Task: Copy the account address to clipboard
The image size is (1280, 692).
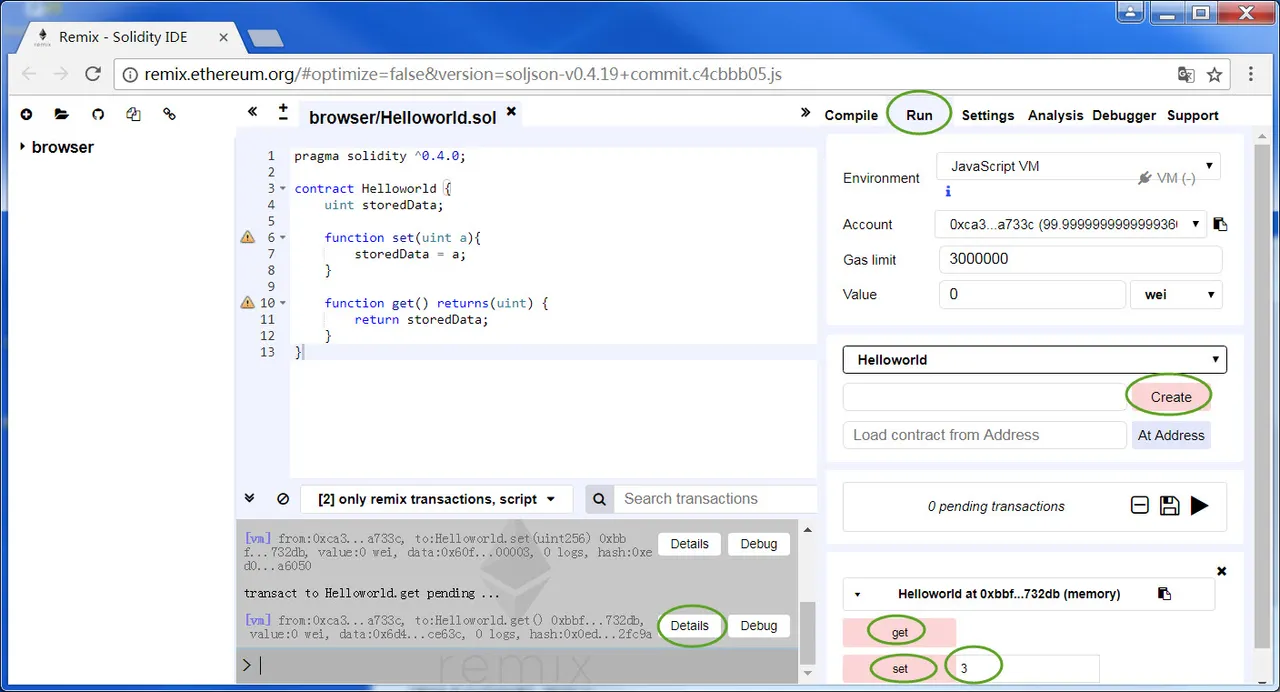Action: click(x=1220, y=225)
